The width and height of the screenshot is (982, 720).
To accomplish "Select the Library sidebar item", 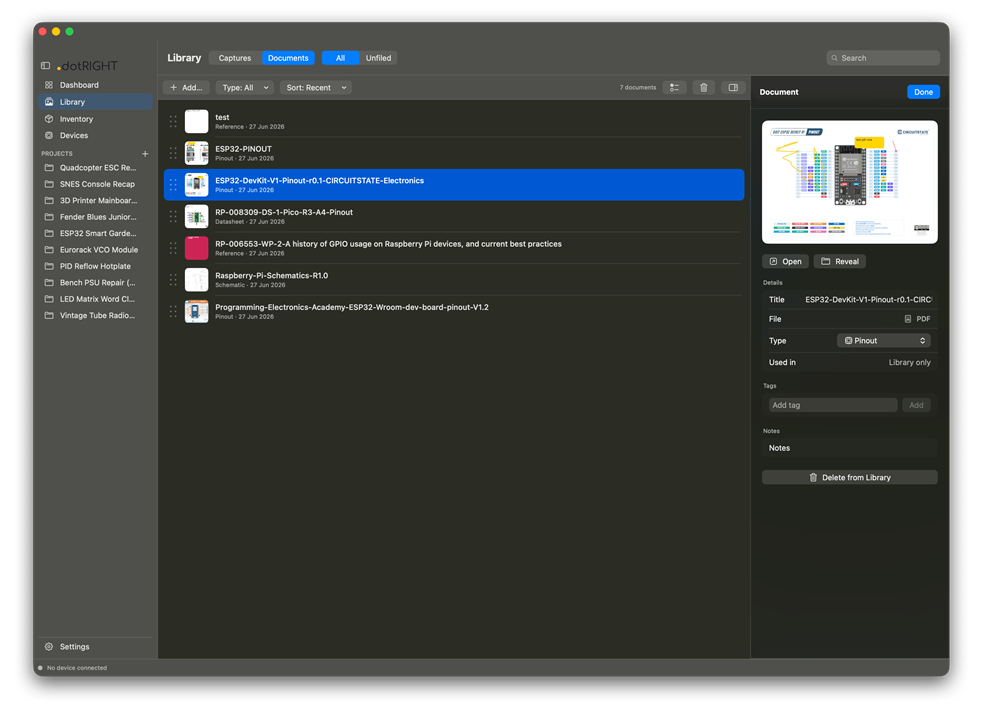I will [x=95, y=102].
